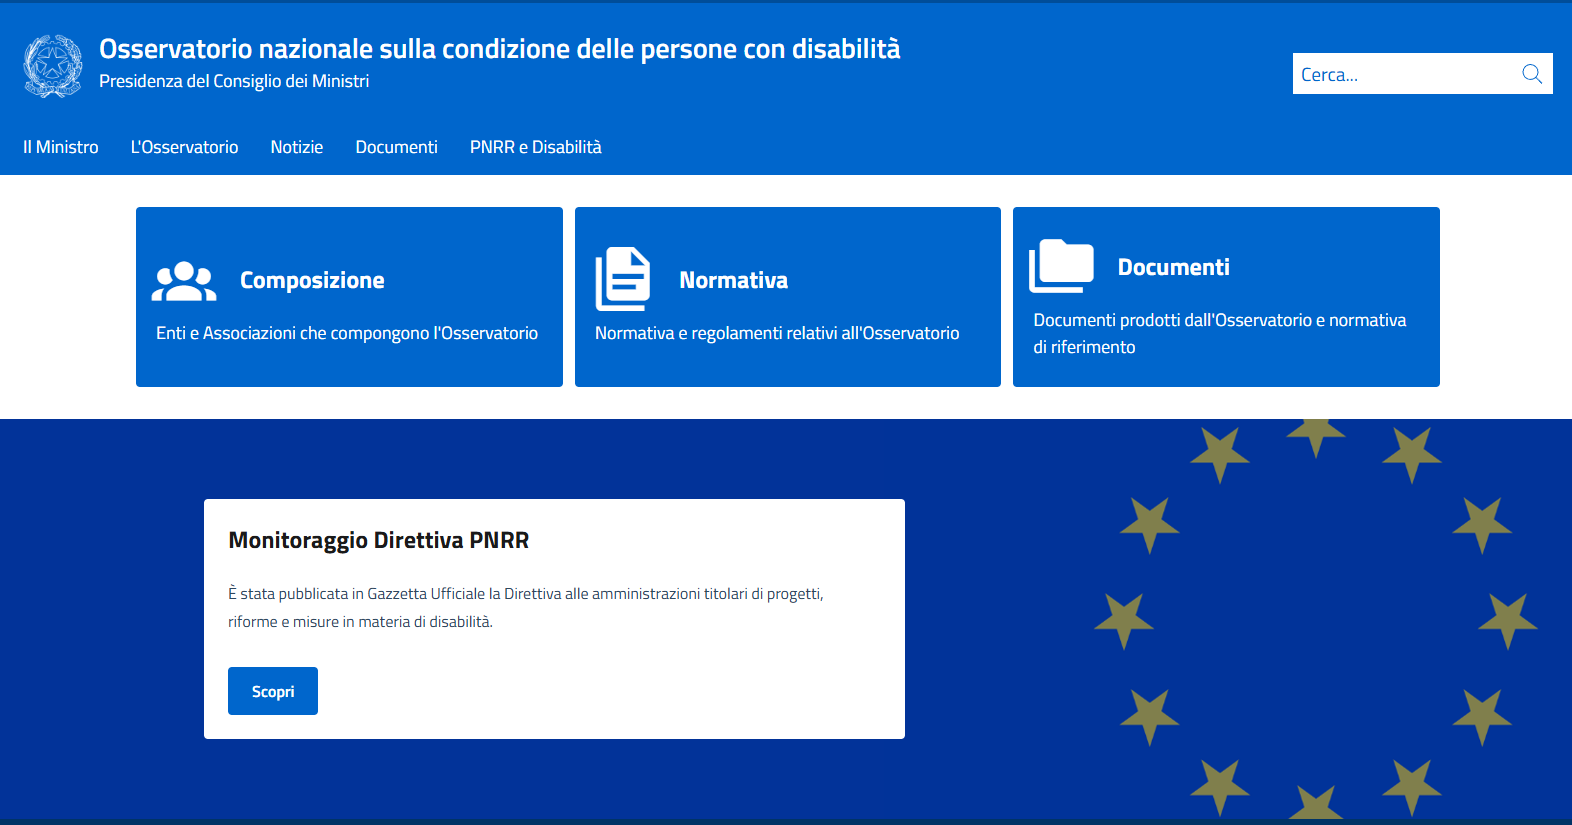Go to the Notizie section
The height and width of the screenshot is (825, 1572).
click(x=297, y=147)
